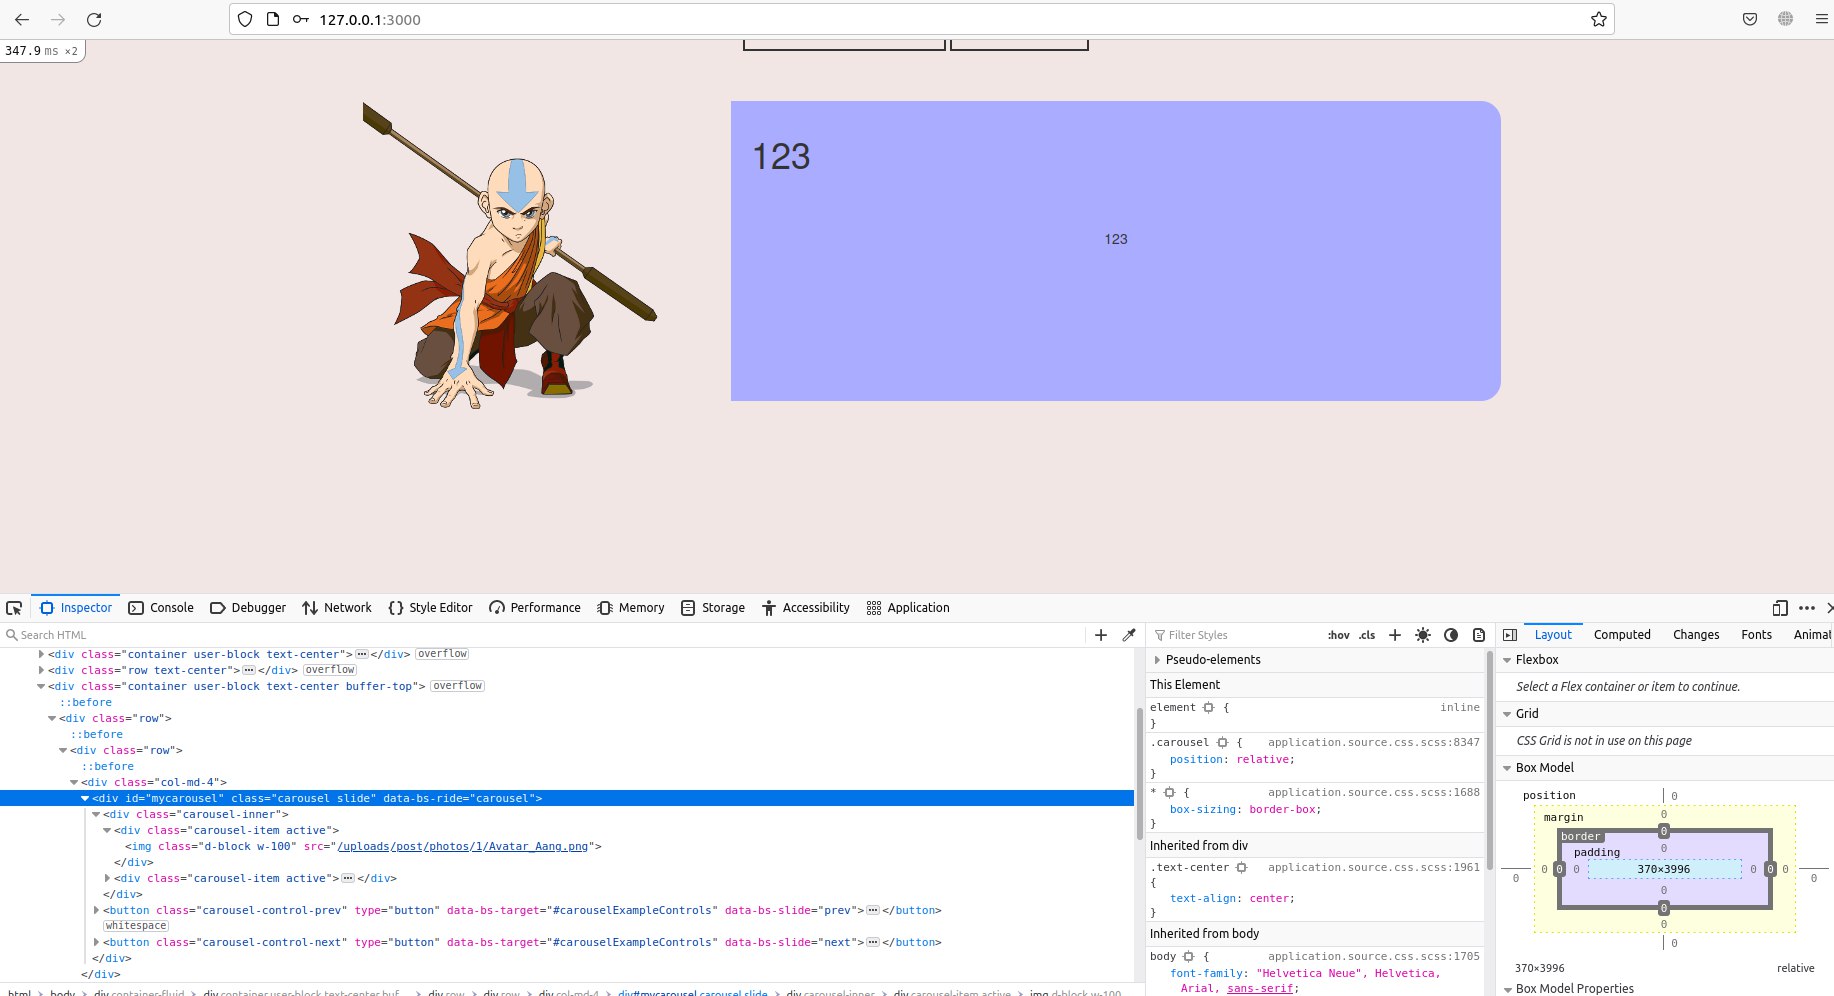1834x996 pixels.
Task: Create a new node with plus button
Action: click(1101, 635)
